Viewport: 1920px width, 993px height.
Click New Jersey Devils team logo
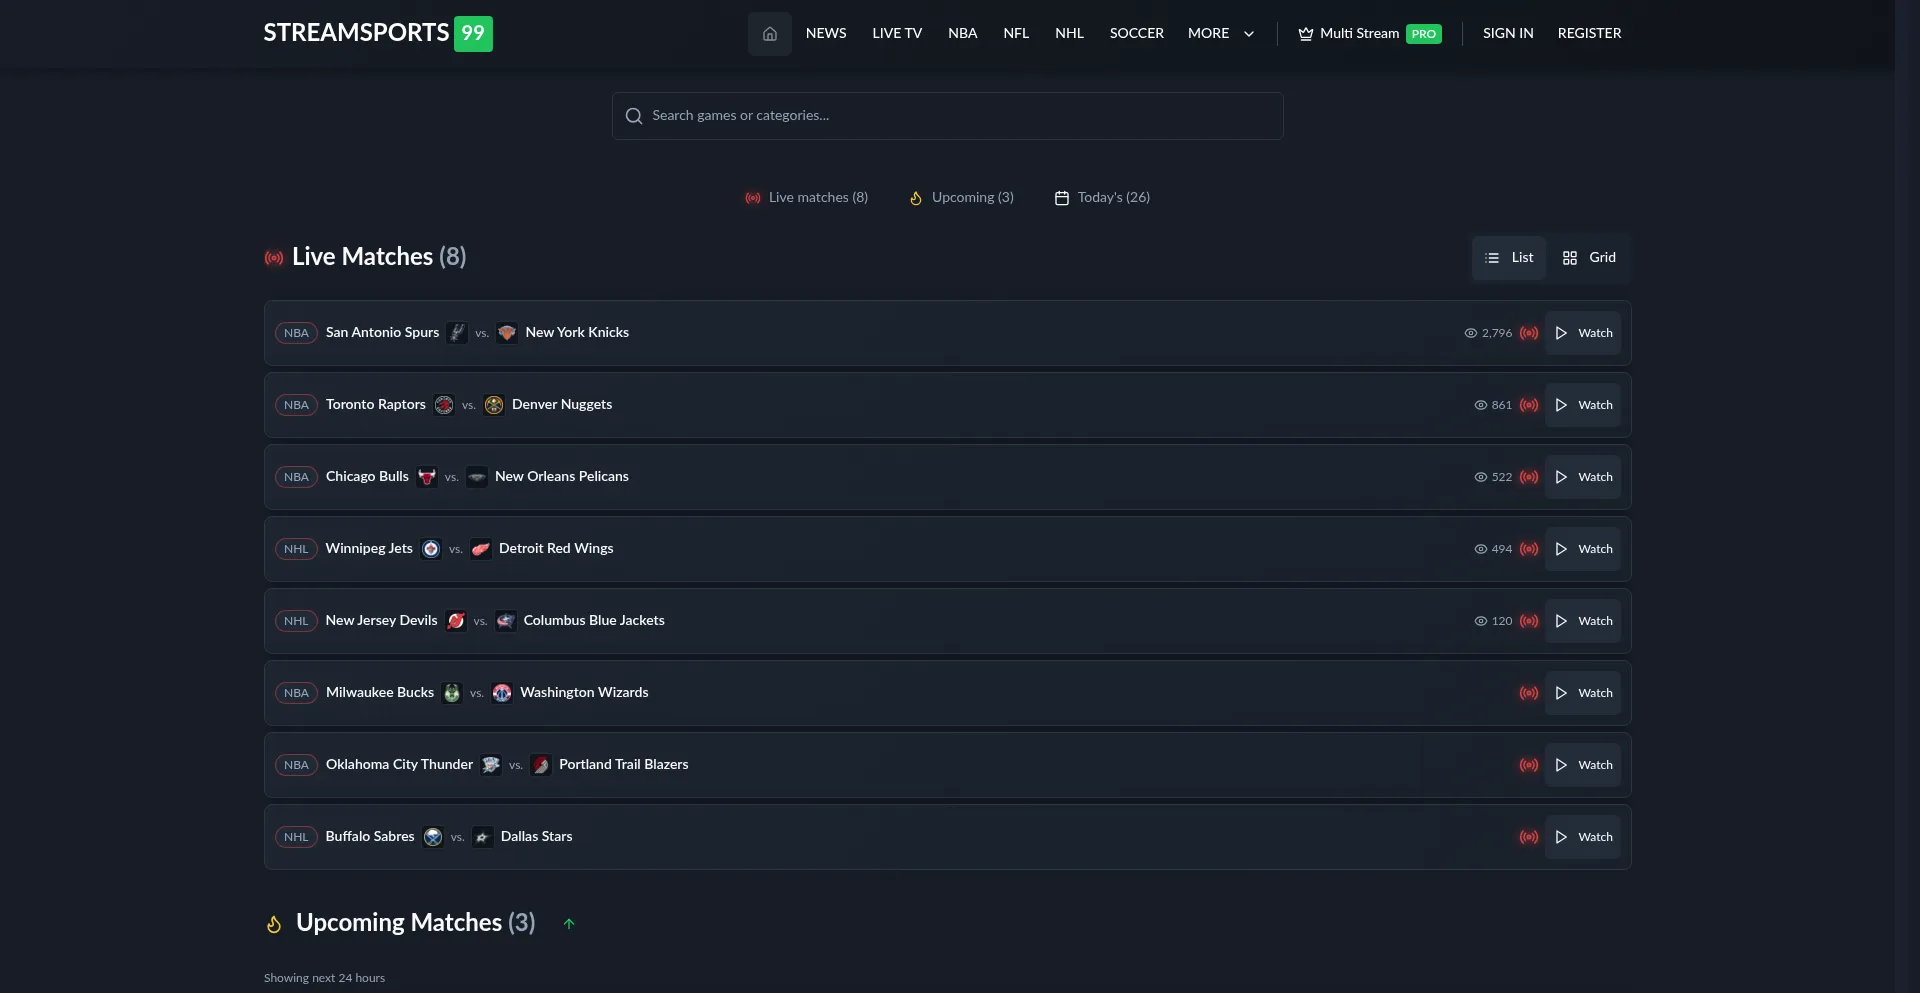pyautogui.click(x=456, y=621)
